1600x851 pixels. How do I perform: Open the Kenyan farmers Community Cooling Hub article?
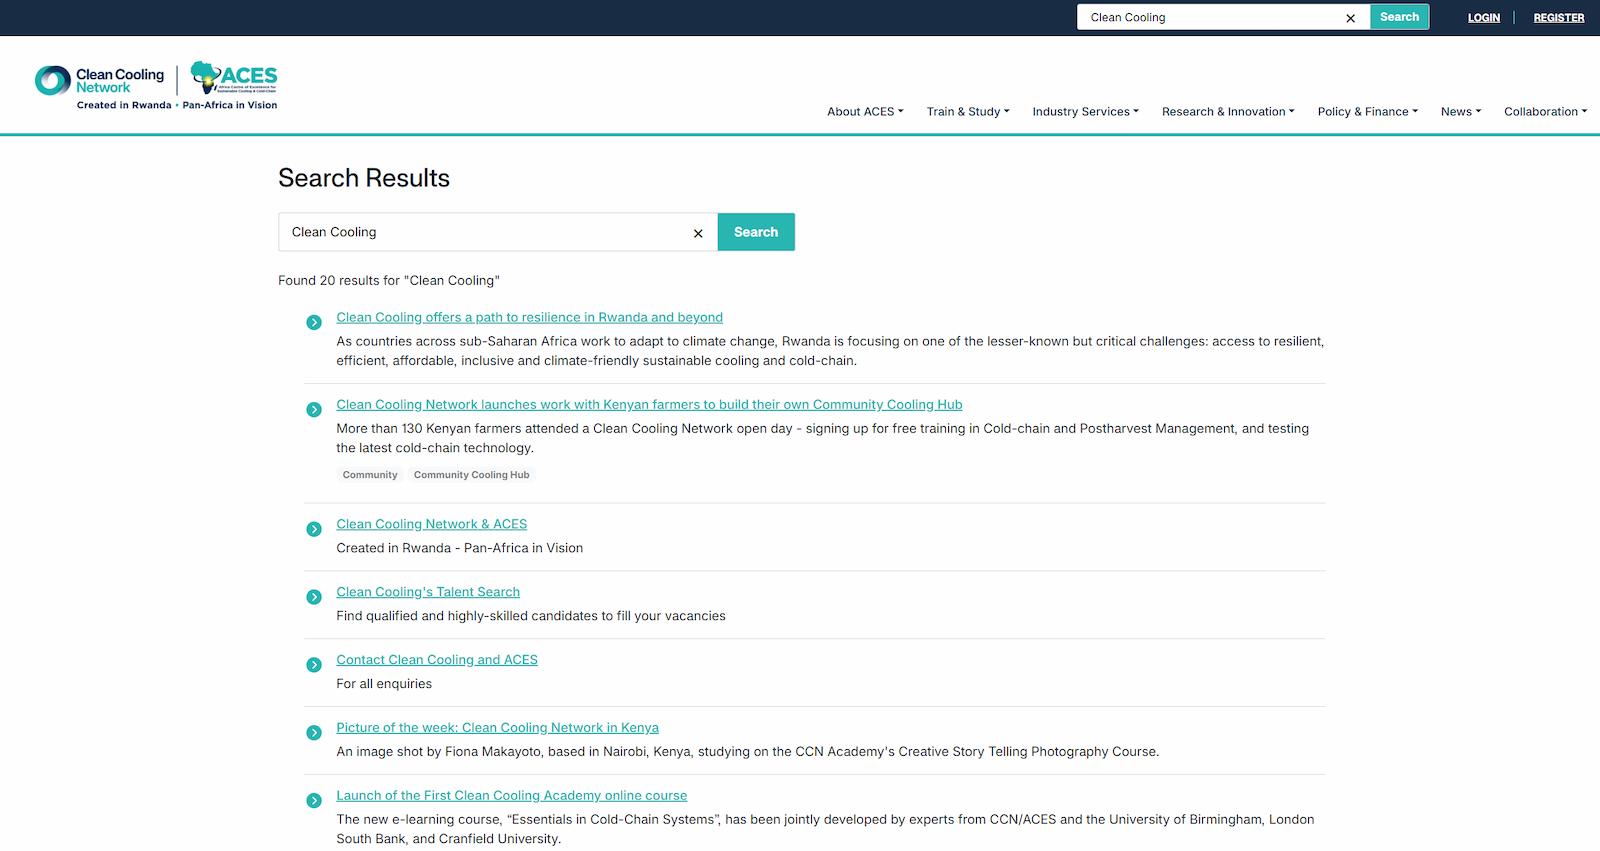click(649, 404)
